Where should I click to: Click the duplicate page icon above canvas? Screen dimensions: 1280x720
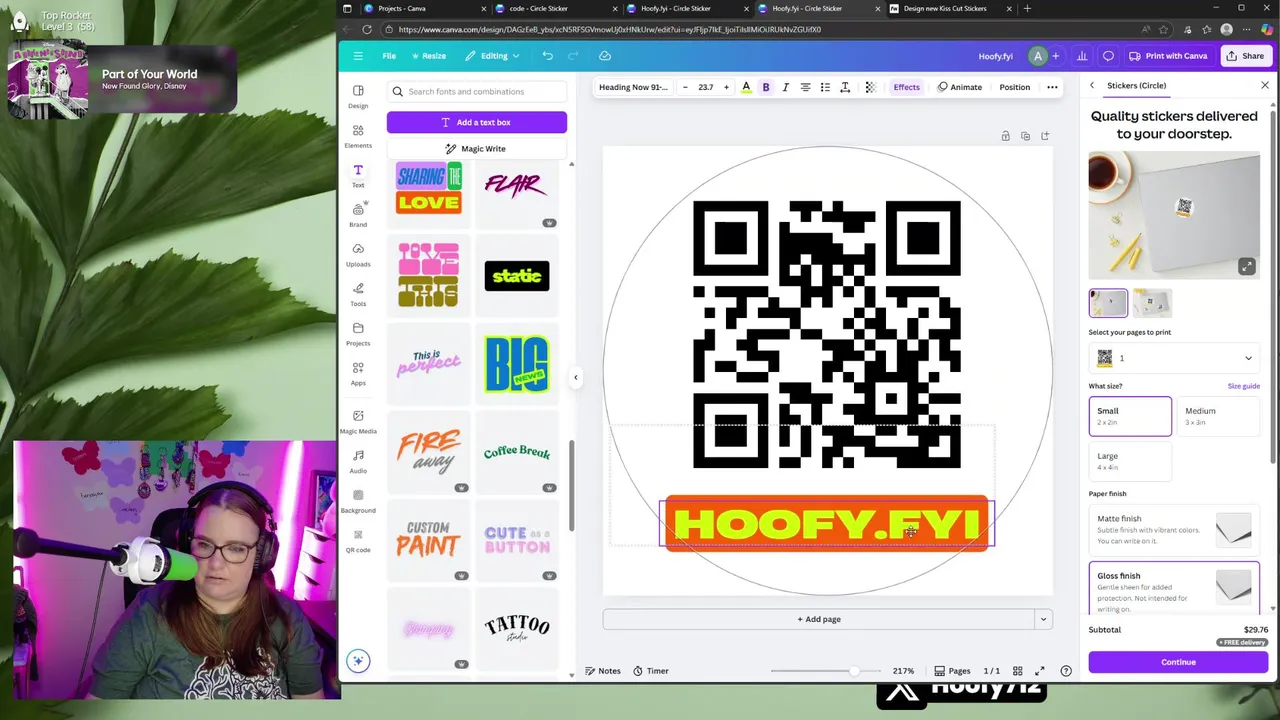coord(1025,136)
